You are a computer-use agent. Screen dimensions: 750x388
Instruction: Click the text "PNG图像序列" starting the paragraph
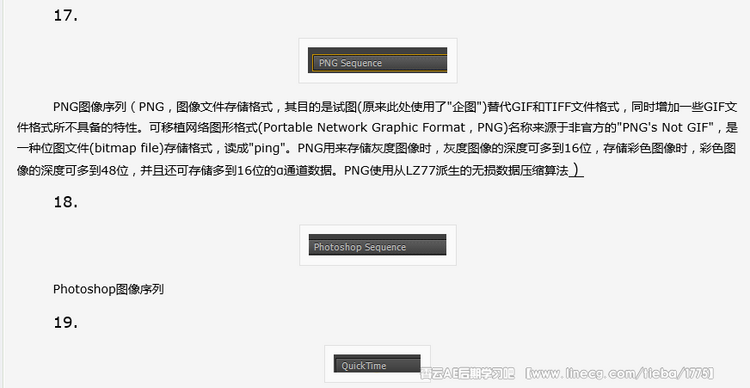click(90, 106)
